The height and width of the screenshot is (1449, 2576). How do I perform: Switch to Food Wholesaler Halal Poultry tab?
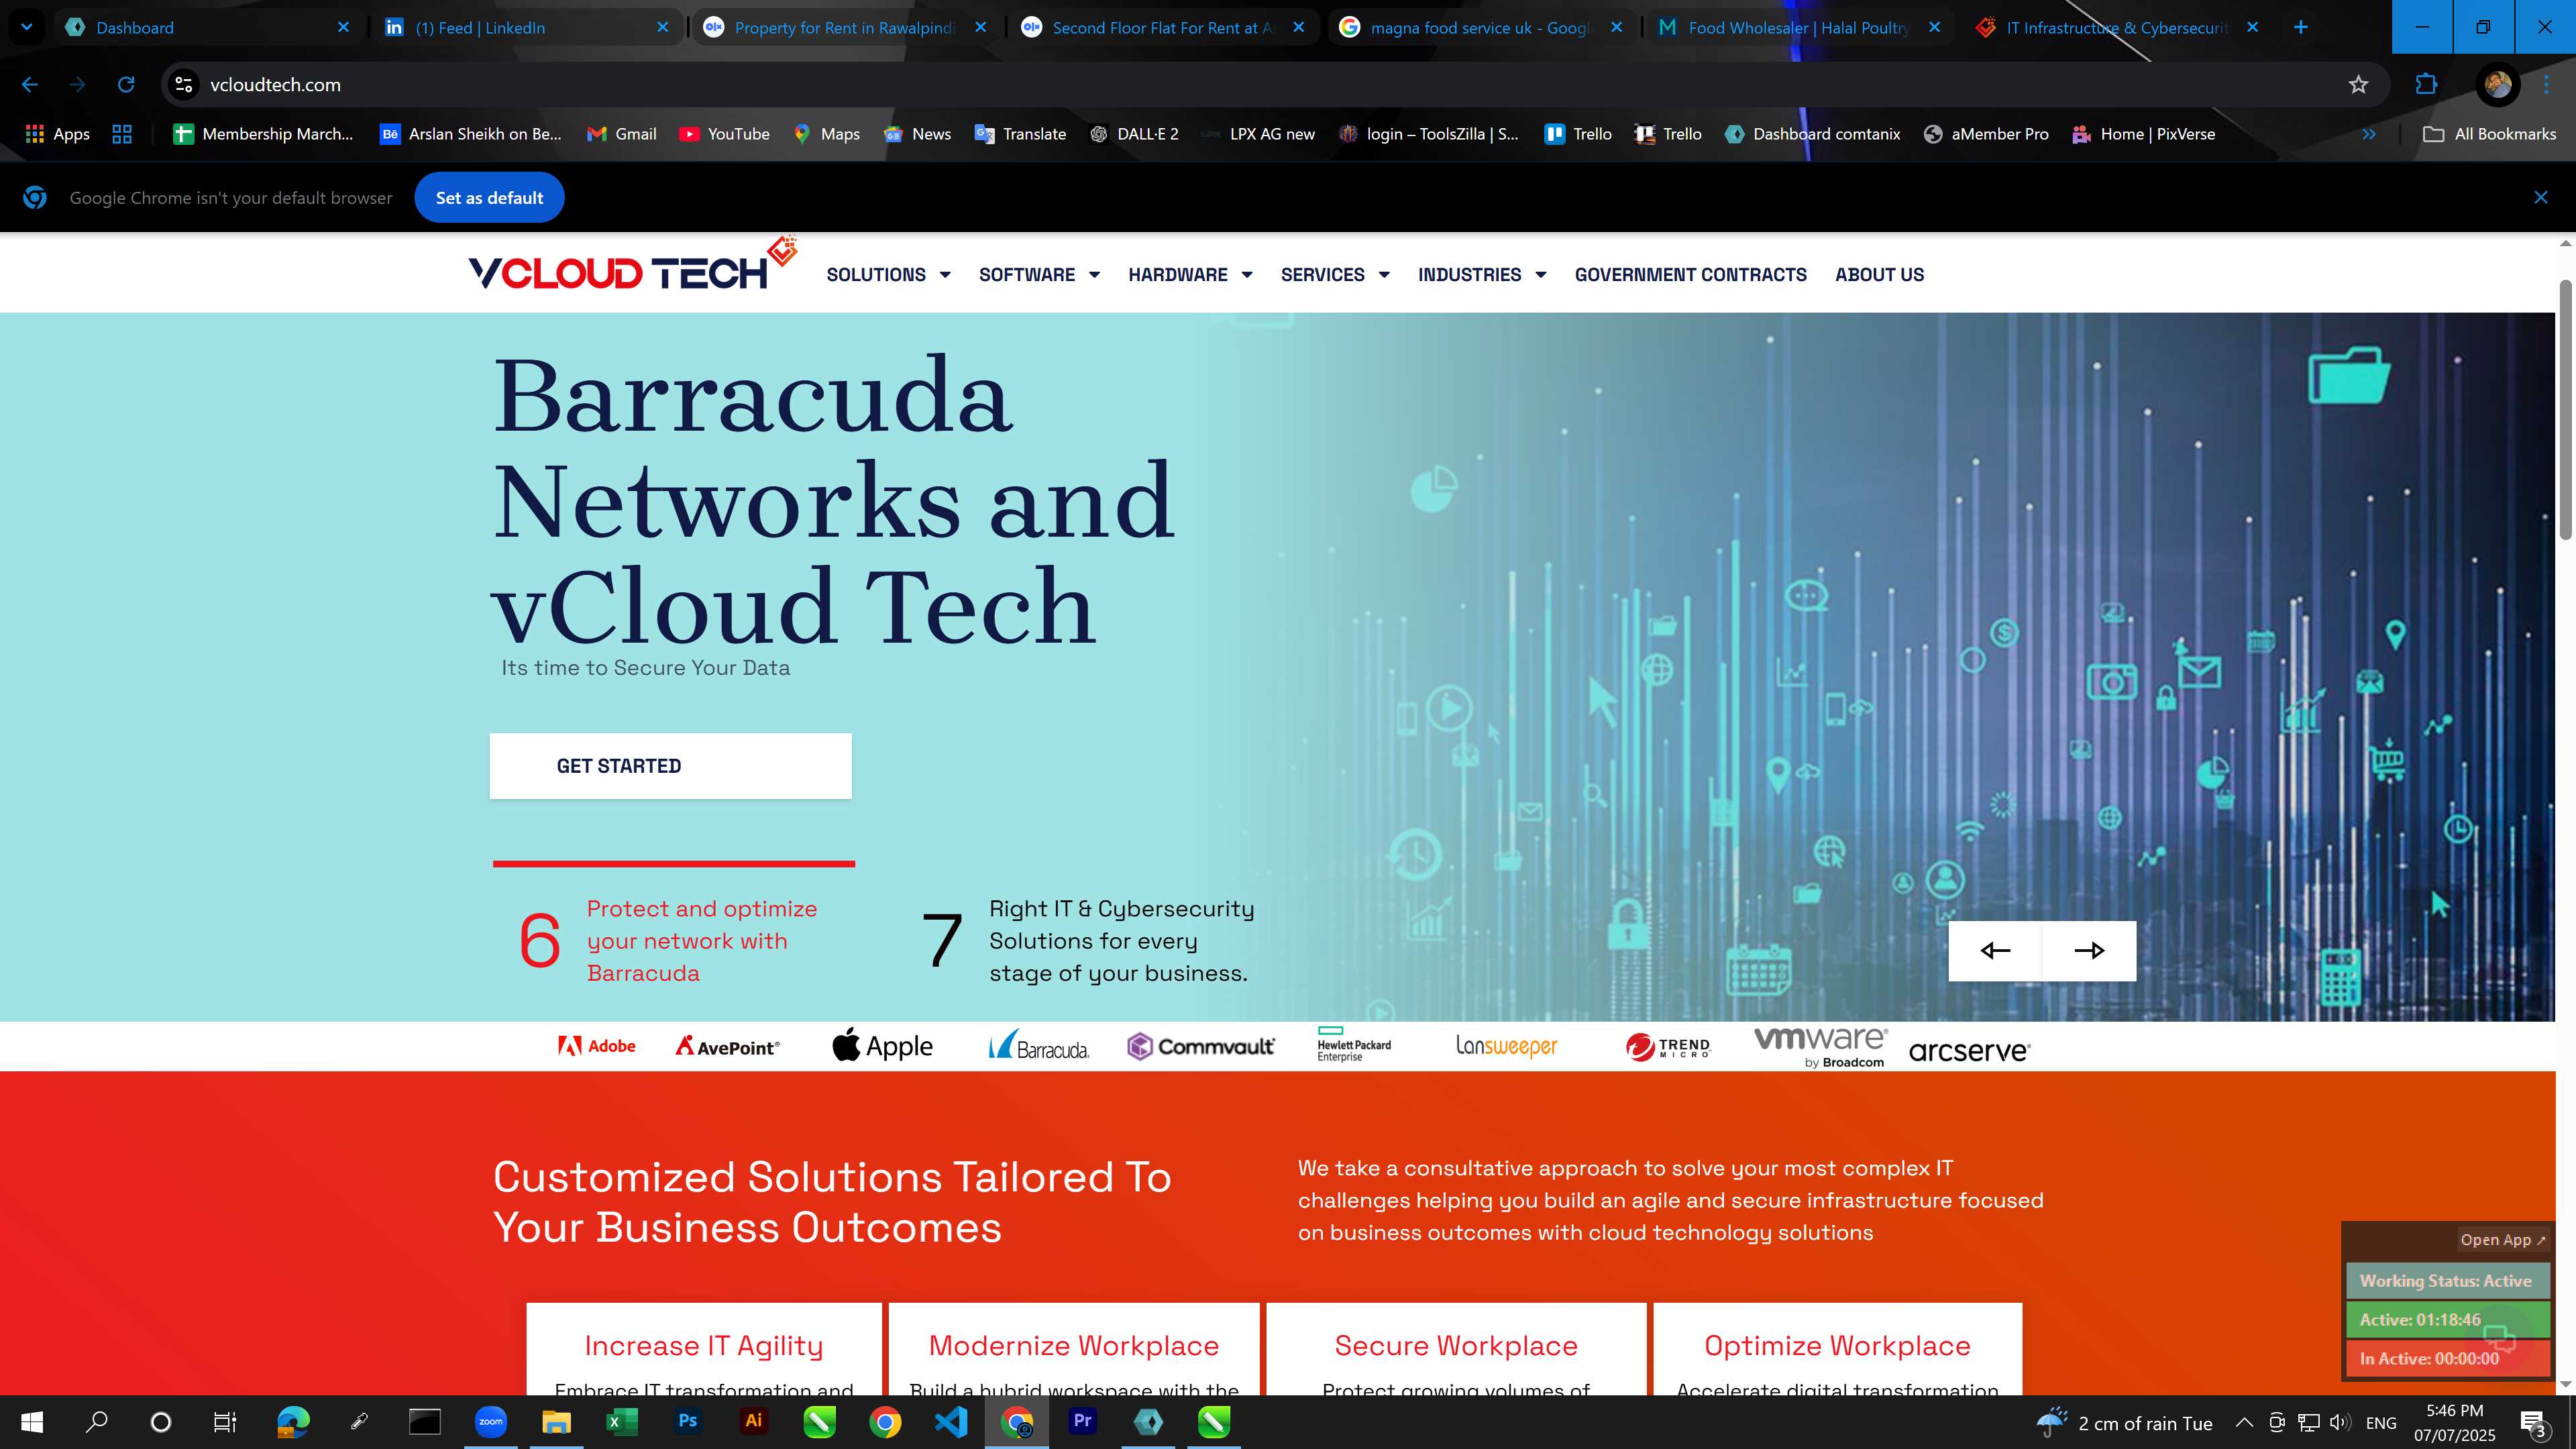tap(1799, 27)
